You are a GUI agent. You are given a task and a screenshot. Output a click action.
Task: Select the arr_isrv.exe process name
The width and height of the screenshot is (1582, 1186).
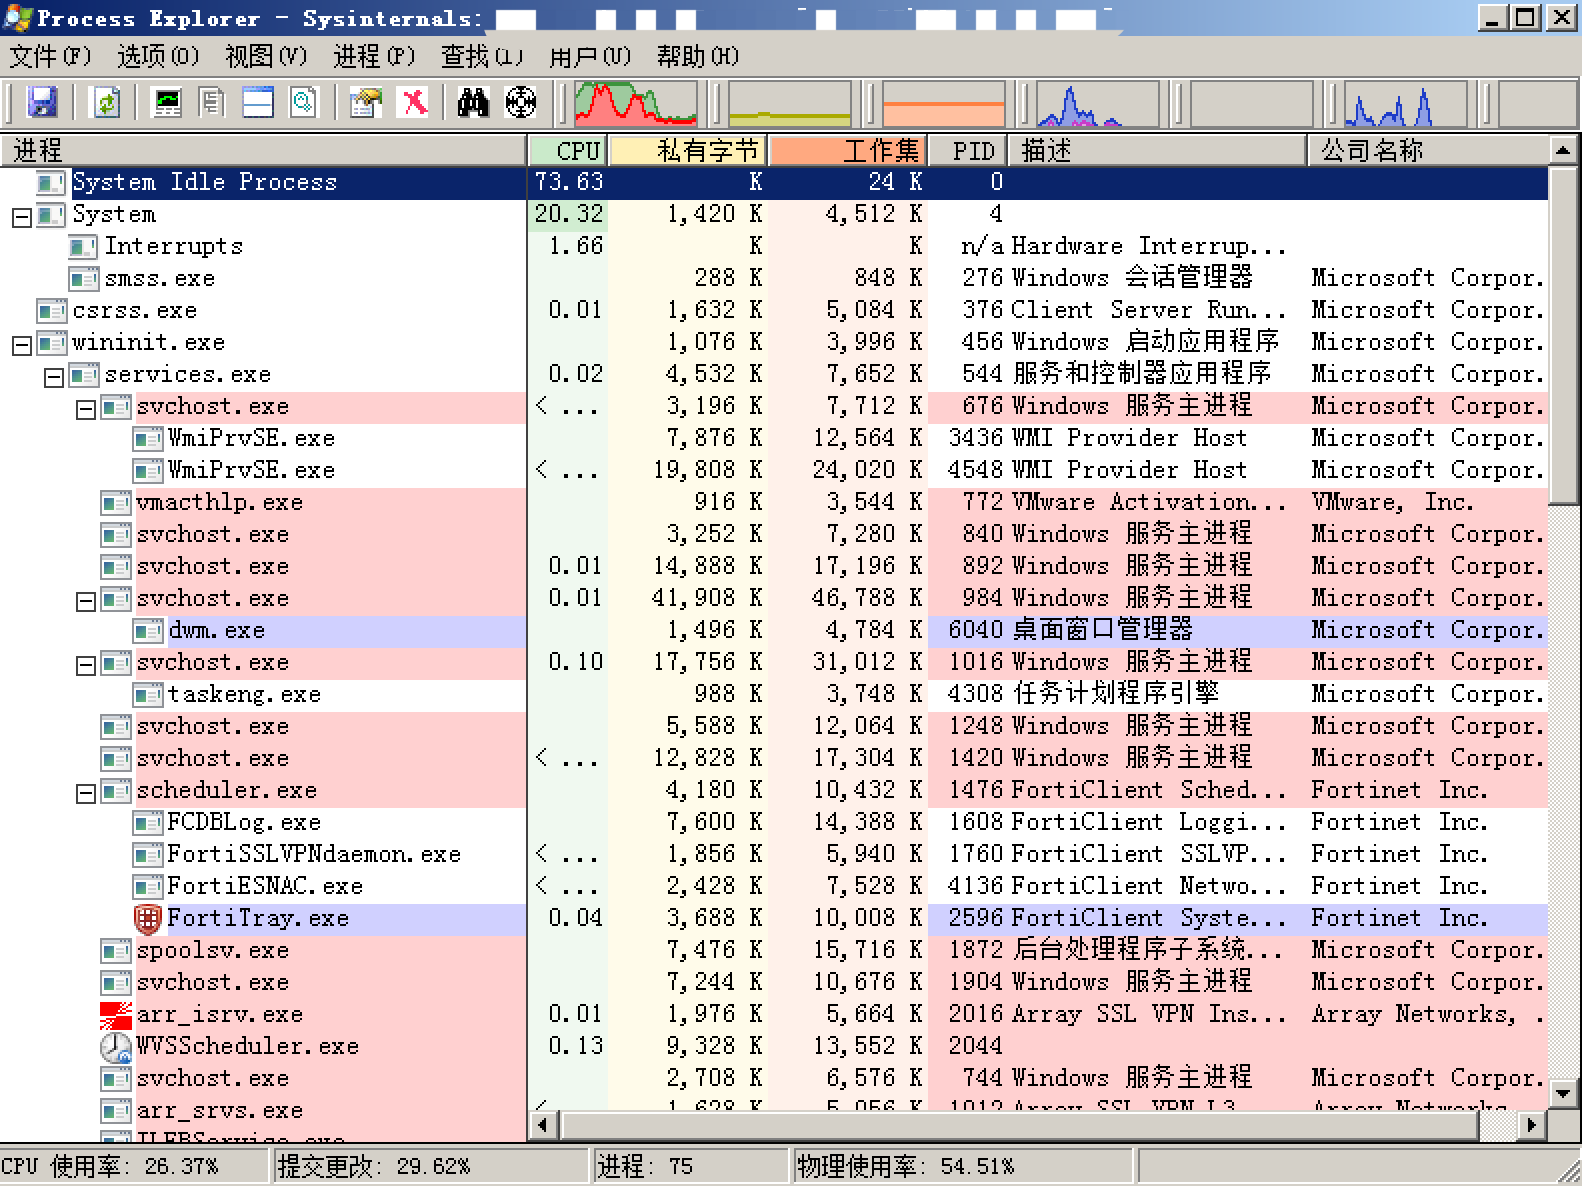(220, 1014)
